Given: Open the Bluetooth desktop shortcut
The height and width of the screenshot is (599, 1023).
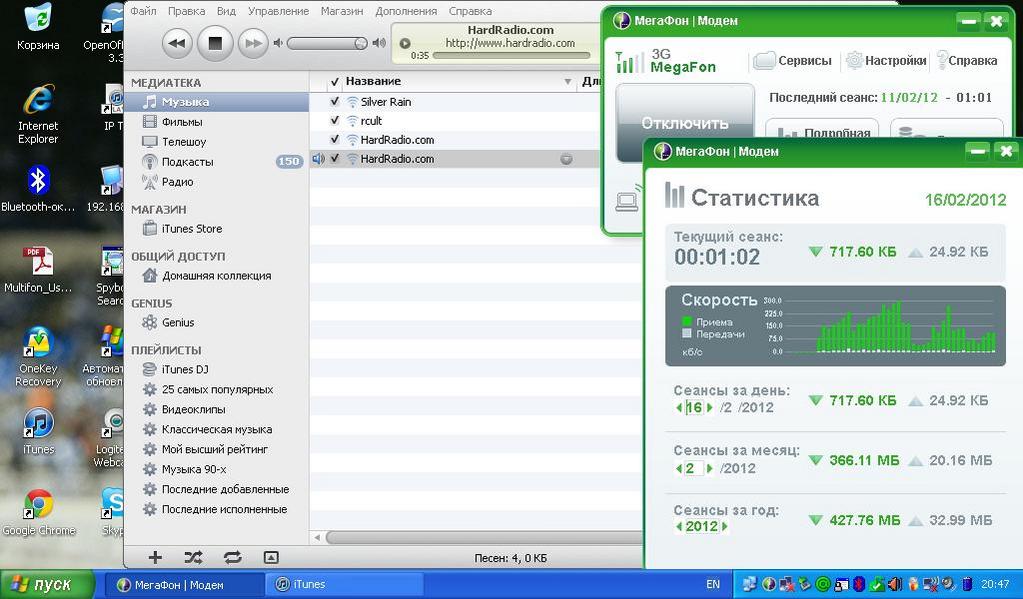Looking at the screenshot, I should coord(38,189).
